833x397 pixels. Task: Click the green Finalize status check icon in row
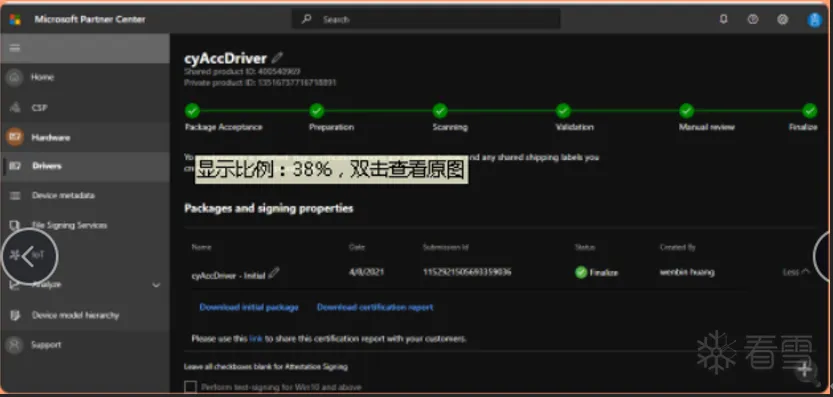[x=581, y=273]
